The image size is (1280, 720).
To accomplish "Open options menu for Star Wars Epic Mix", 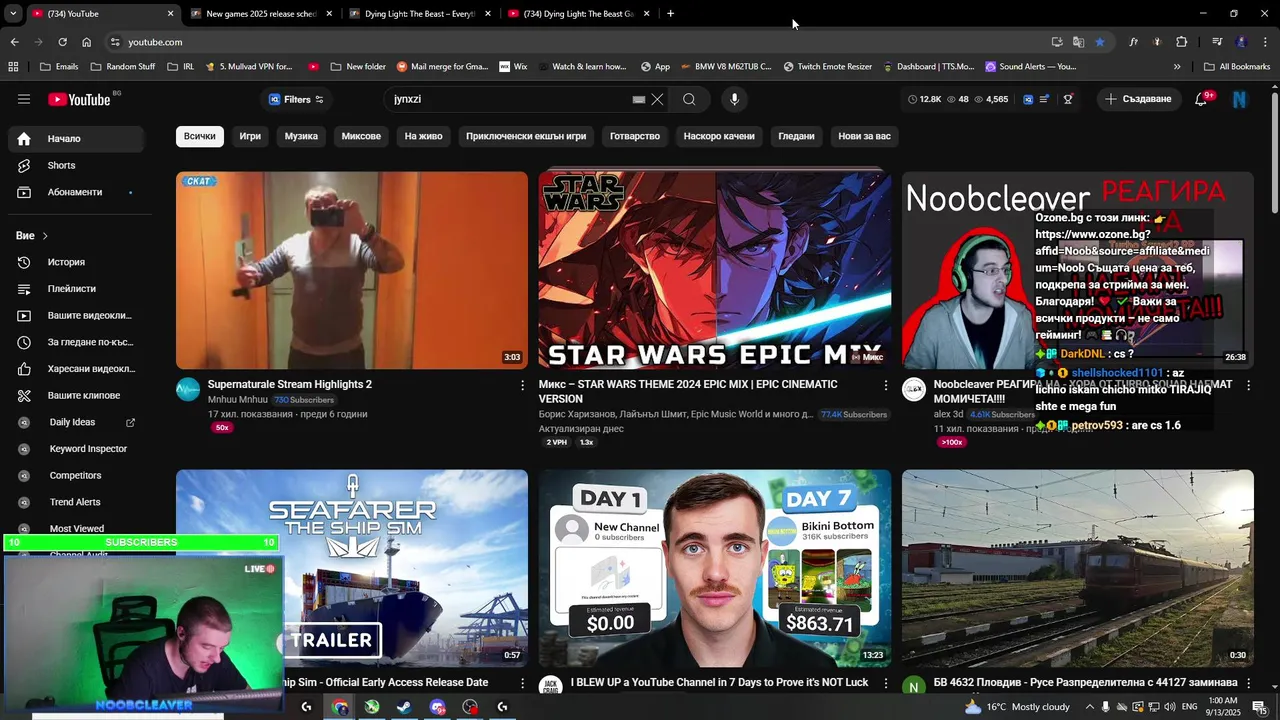I will [885, 385].
